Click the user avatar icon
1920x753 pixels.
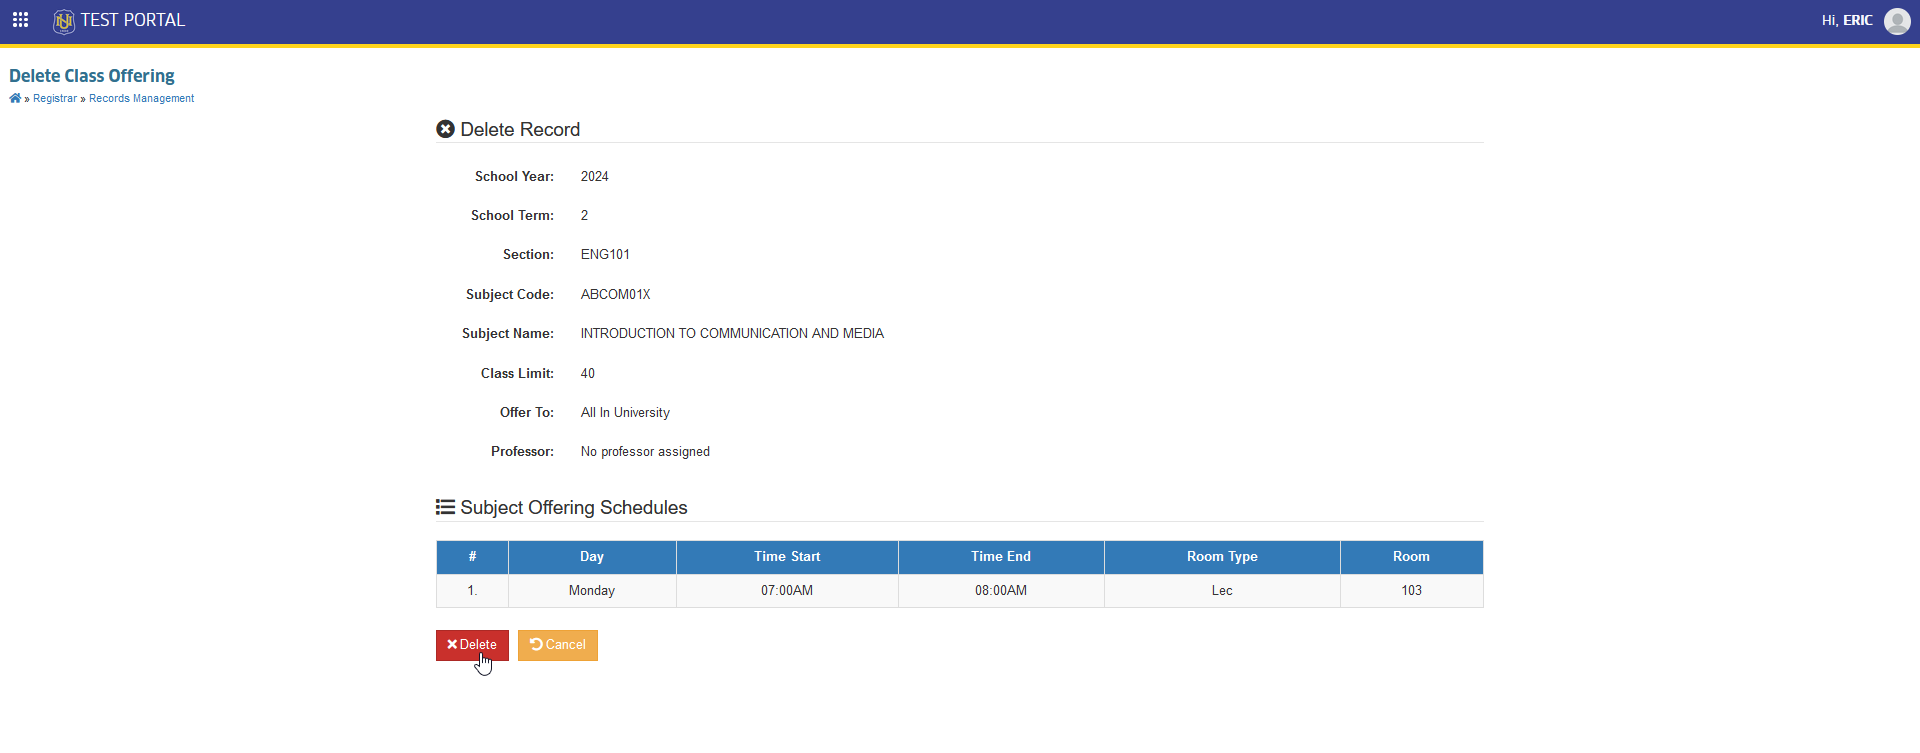(x=1897, y=21)
